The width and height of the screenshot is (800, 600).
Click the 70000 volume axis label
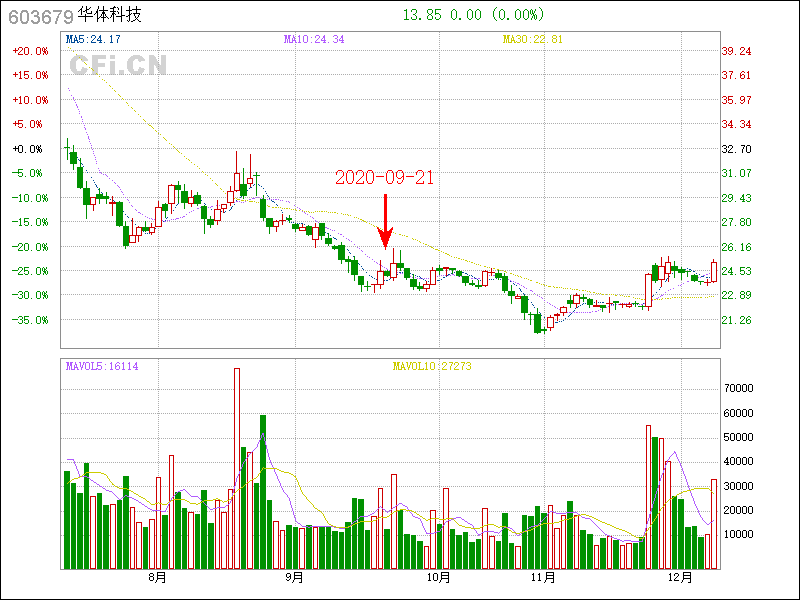[740, 388]
